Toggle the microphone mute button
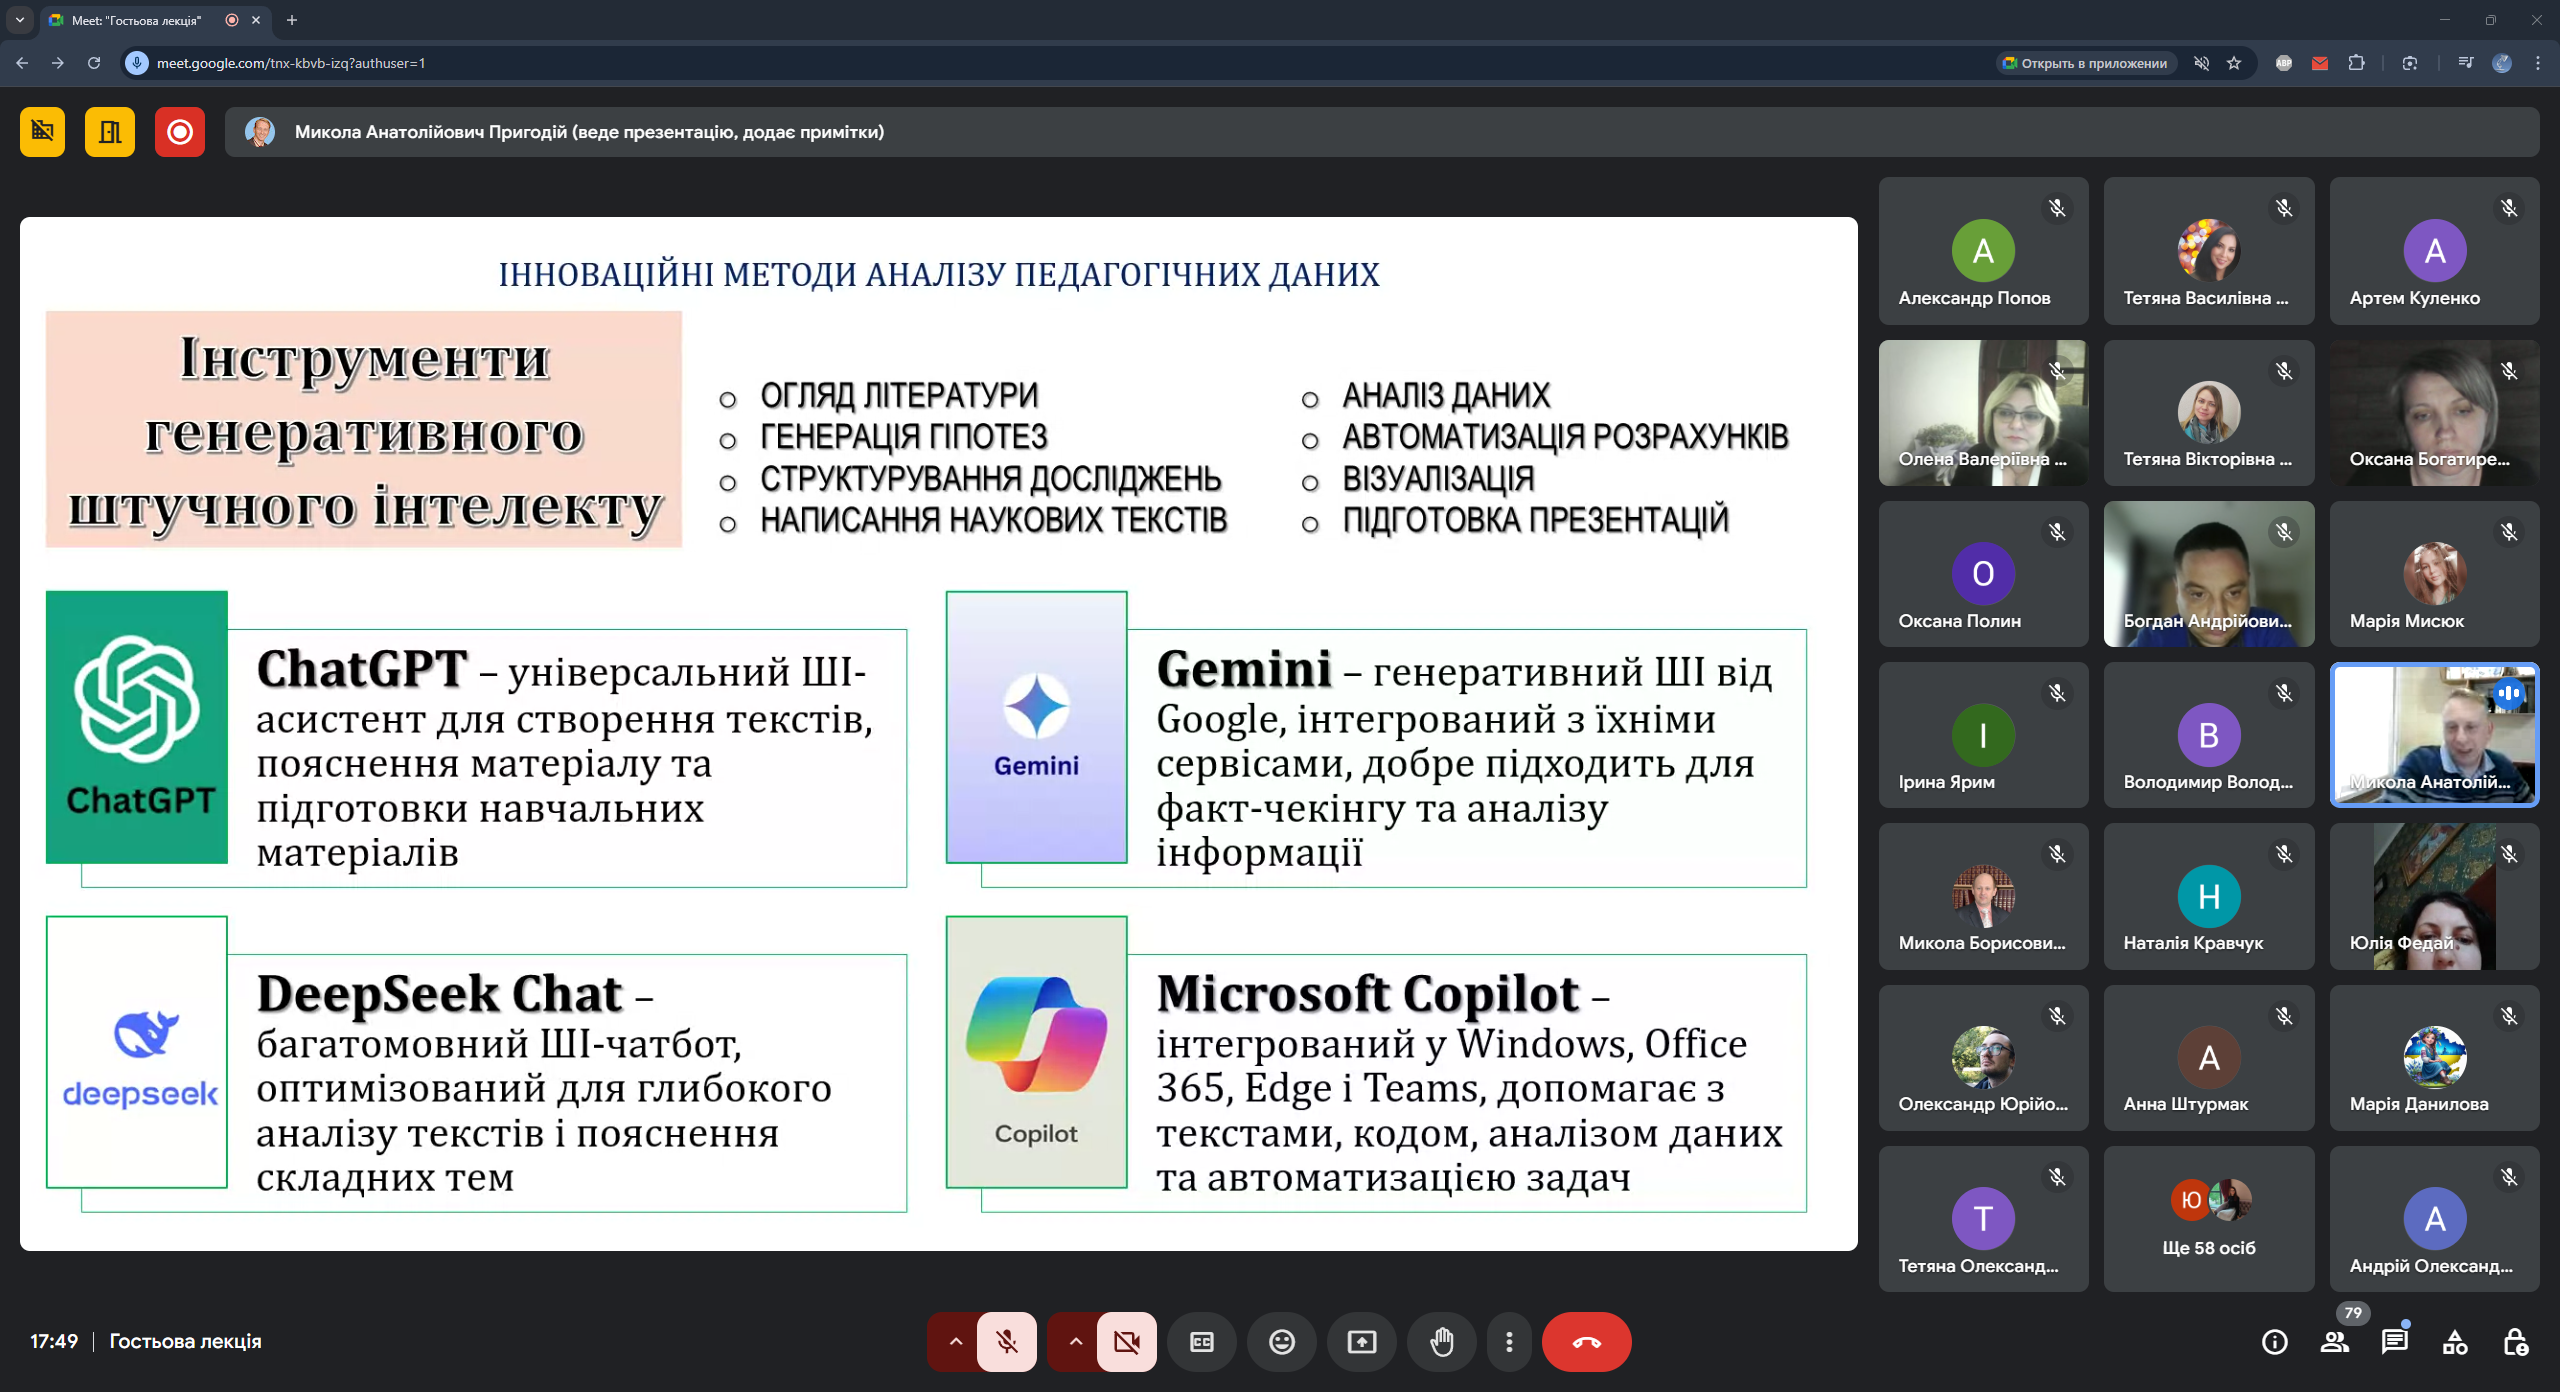Viewport: 2560px width, 1392px height. click(x=1006, y=1342)
